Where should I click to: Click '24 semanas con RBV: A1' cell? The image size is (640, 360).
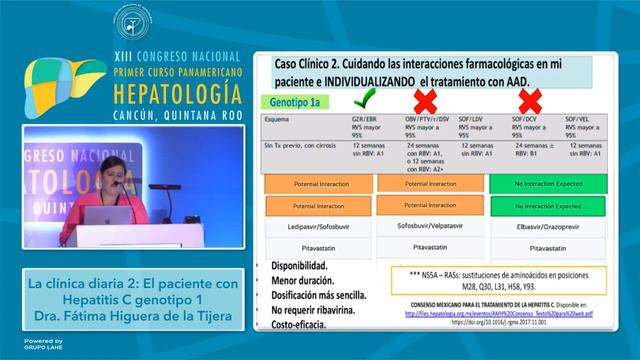(425, 157)
